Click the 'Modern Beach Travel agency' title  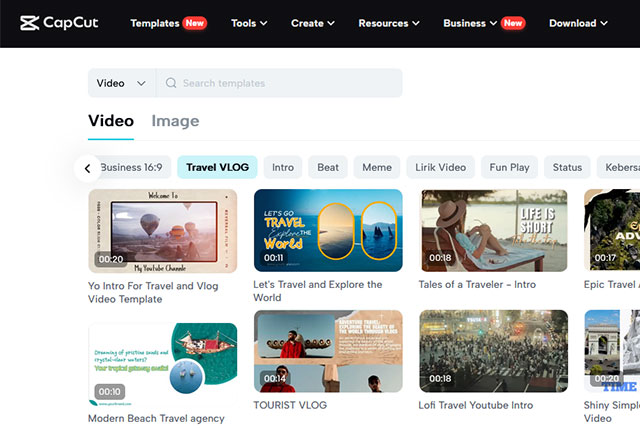(156, 419)
